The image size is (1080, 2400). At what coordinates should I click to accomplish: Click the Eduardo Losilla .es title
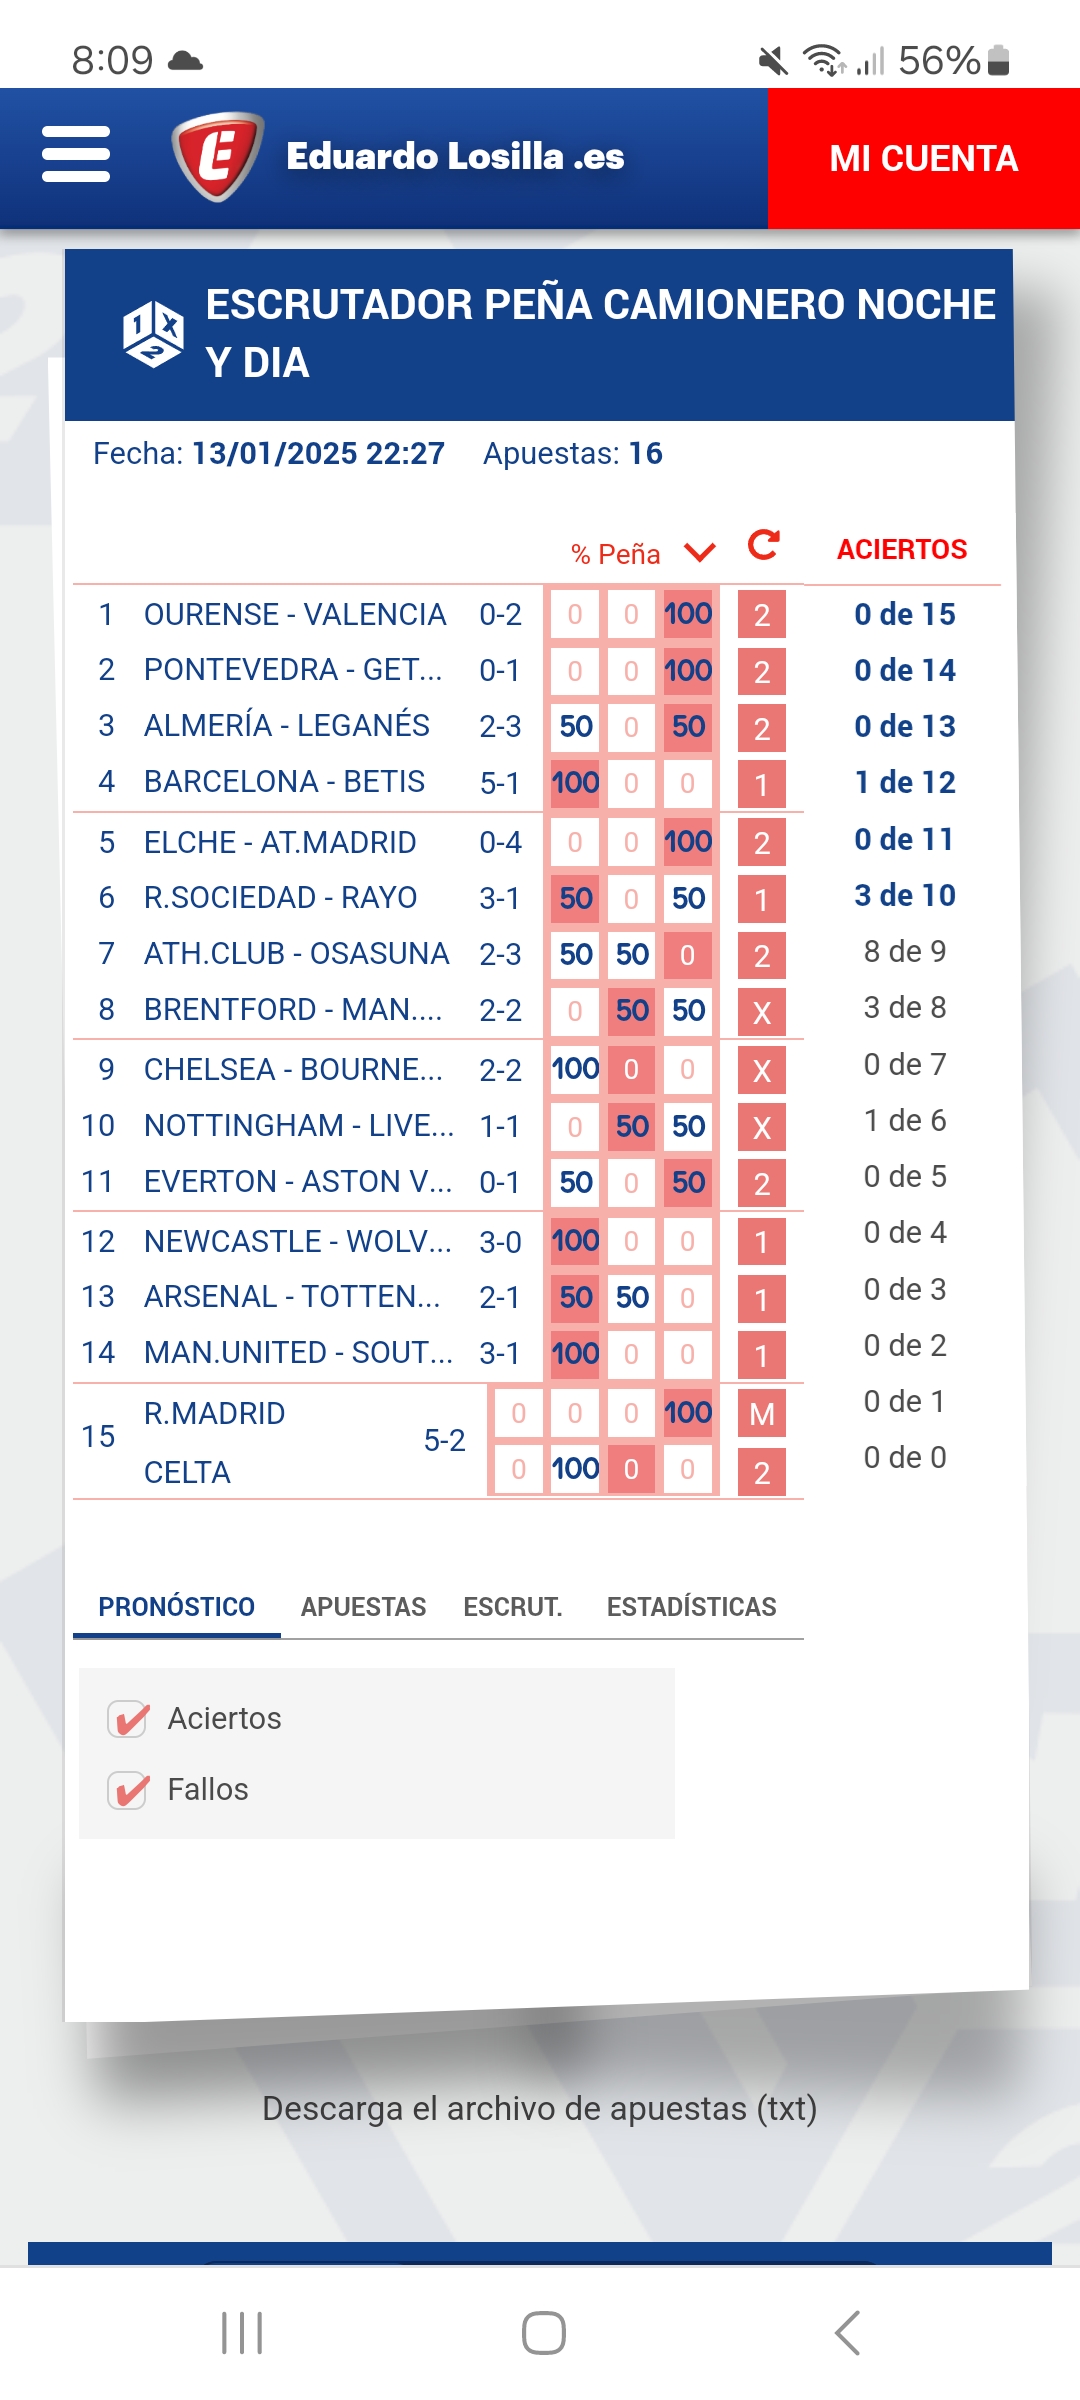455,156
